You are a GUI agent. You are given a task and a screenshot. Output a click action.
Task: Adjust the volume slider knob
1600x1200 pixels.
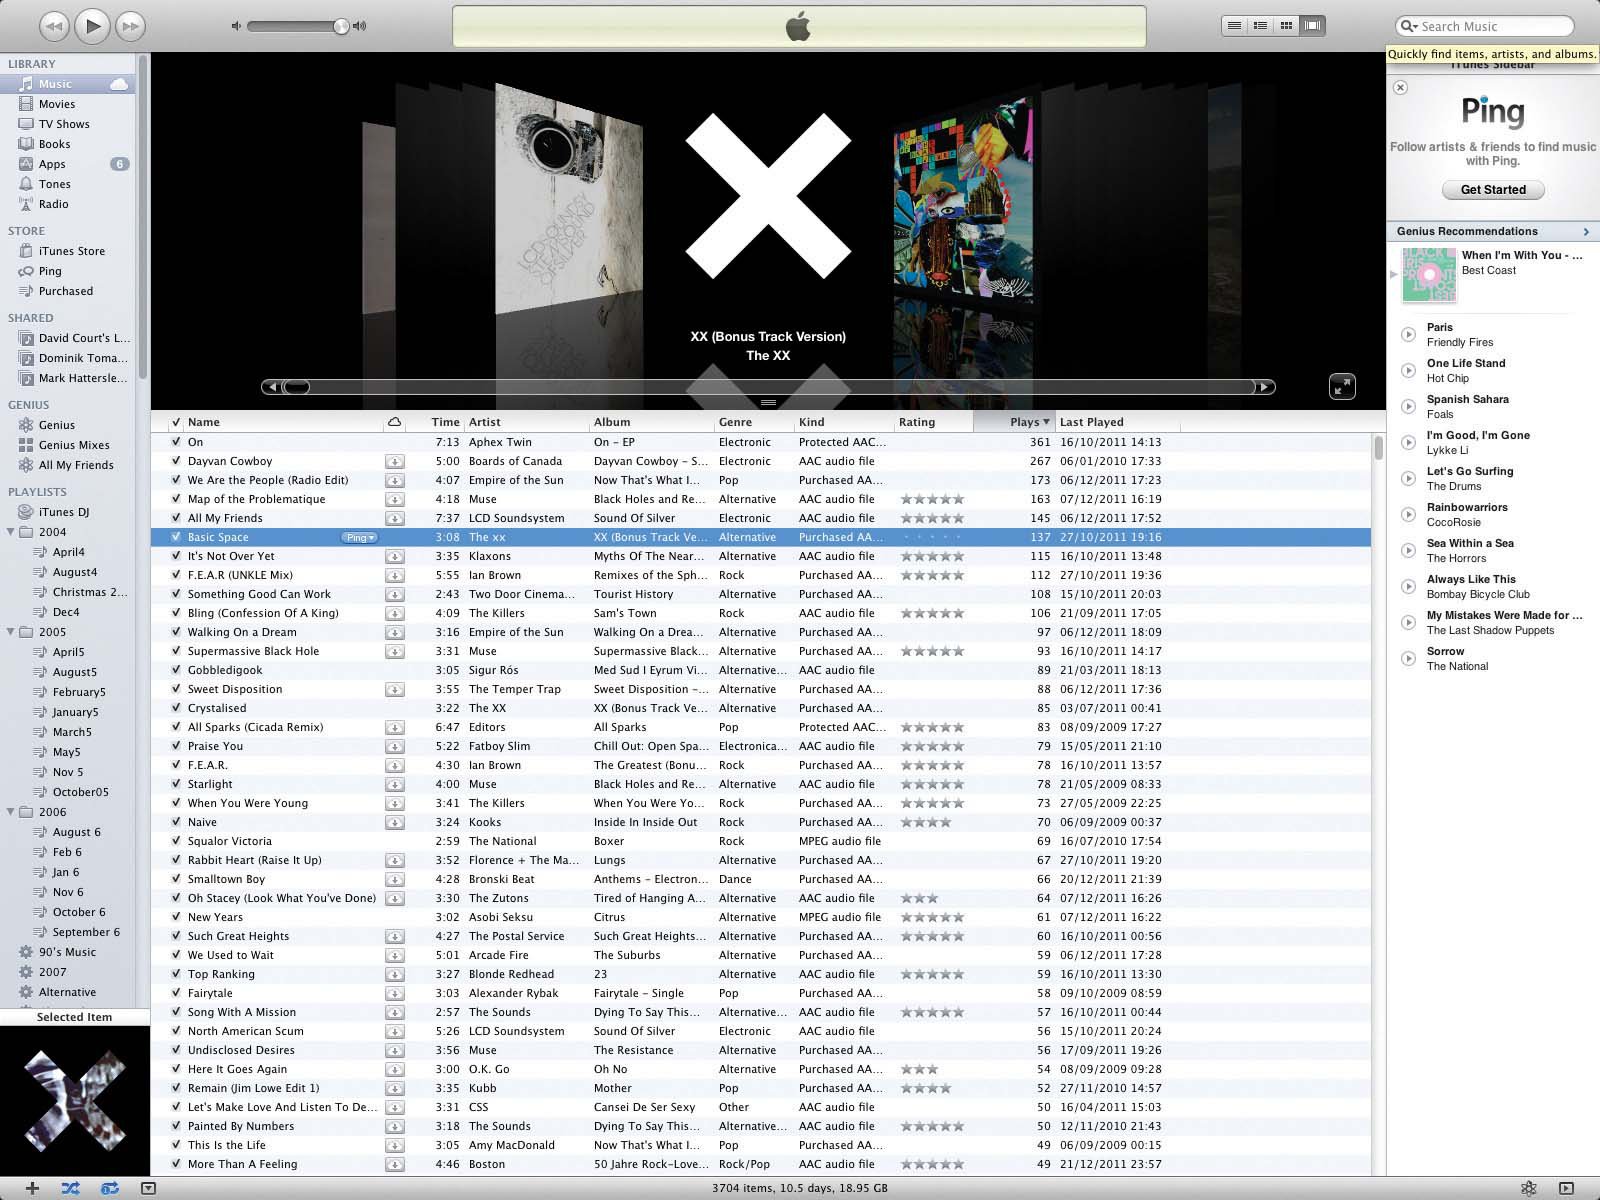[341, 26]
